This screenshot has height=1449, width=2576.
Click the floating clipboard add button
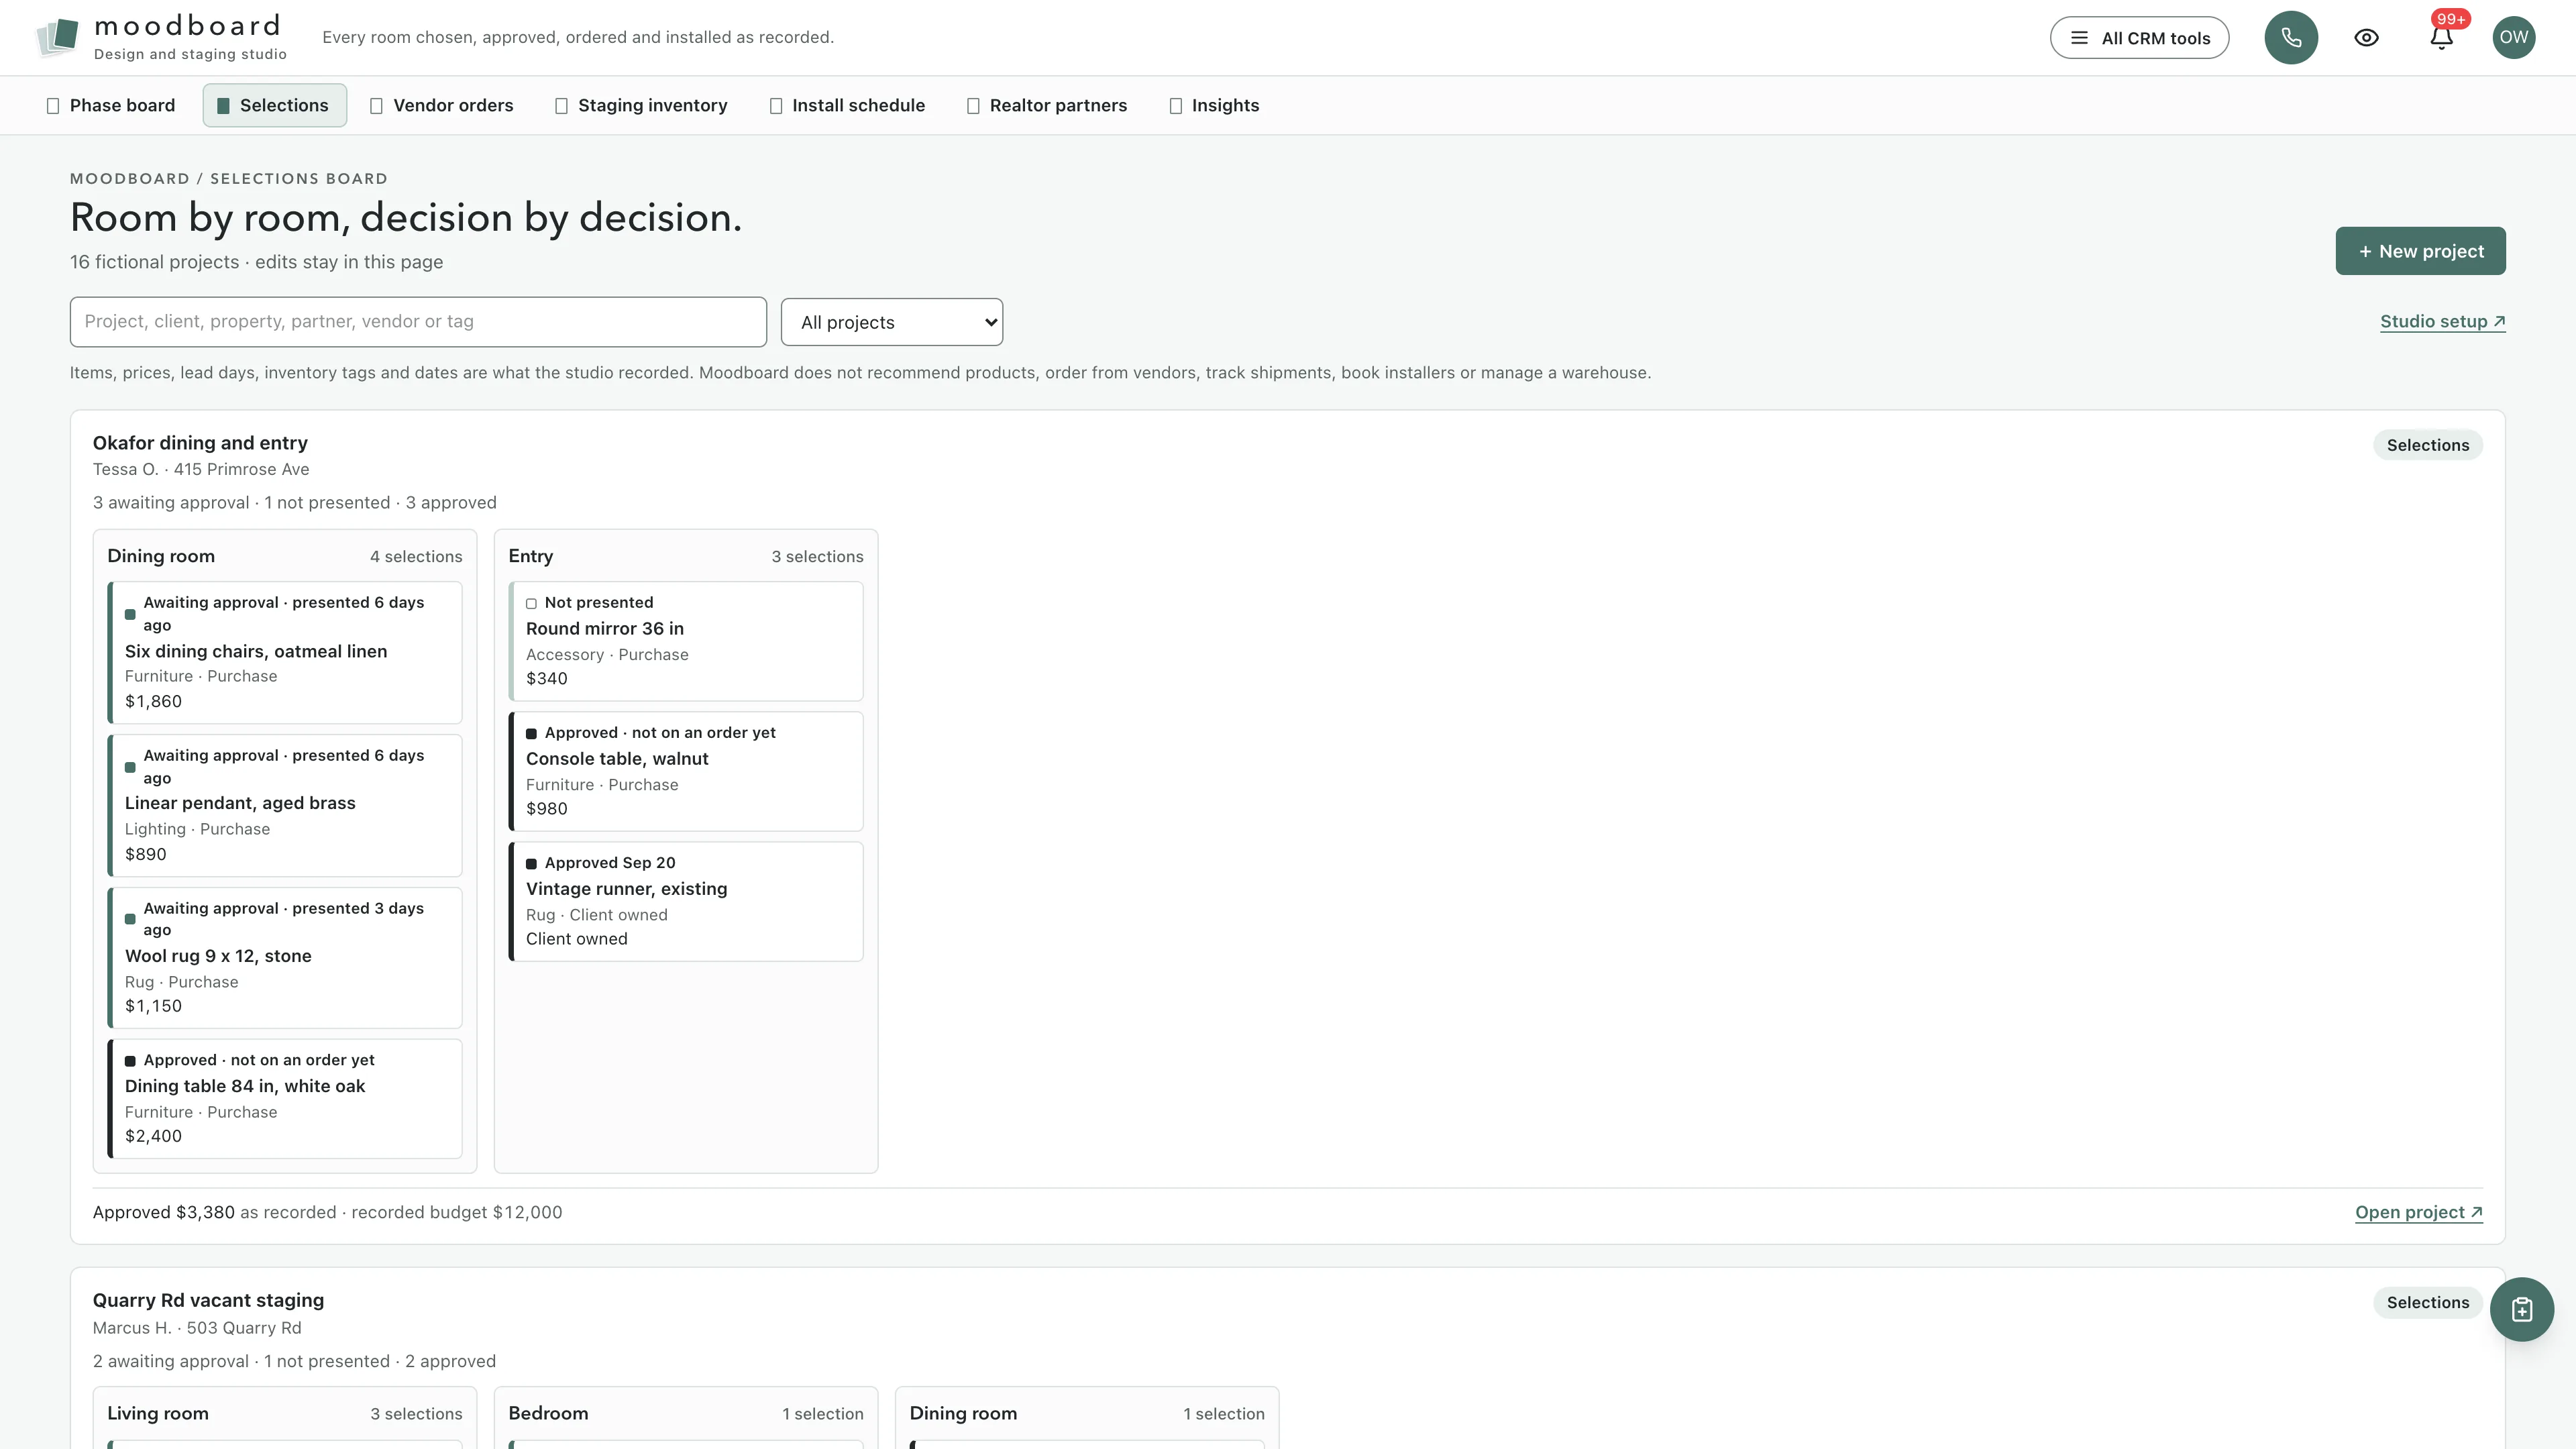click(2521, 1309)
